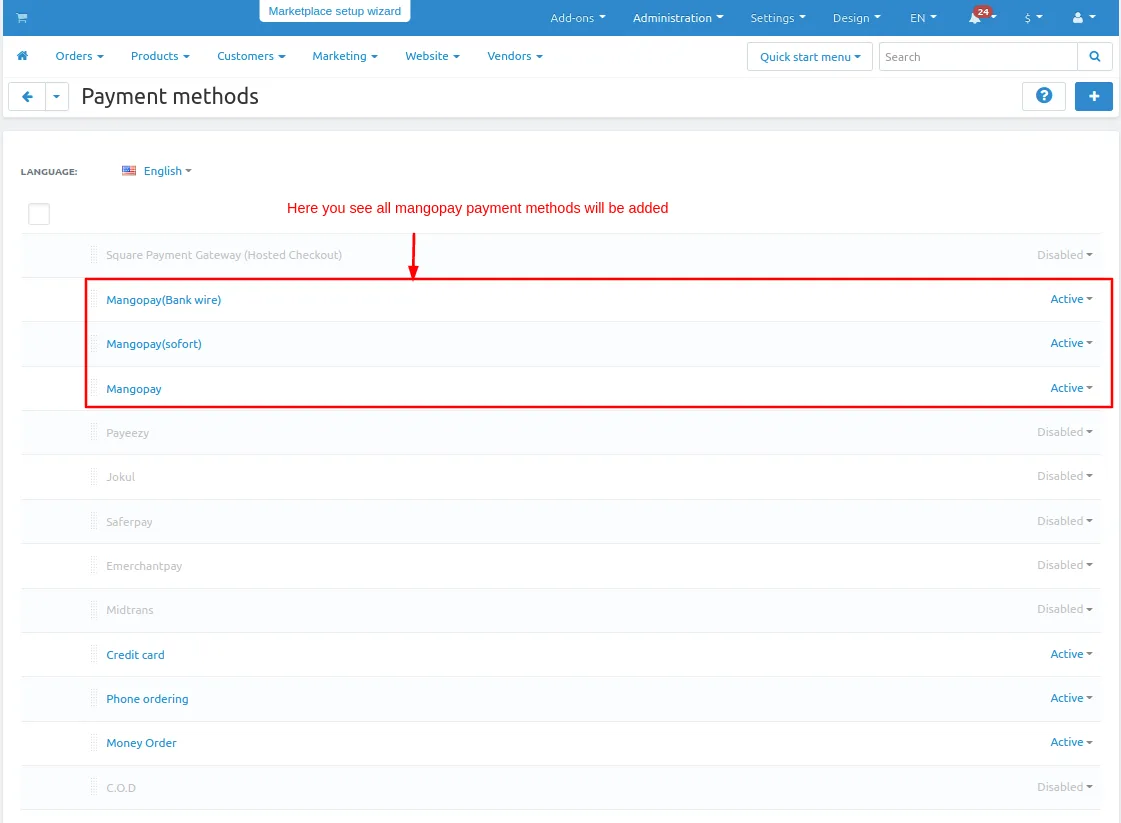Change Square Payment Gateway Disabled status

tap(1065, 255)
